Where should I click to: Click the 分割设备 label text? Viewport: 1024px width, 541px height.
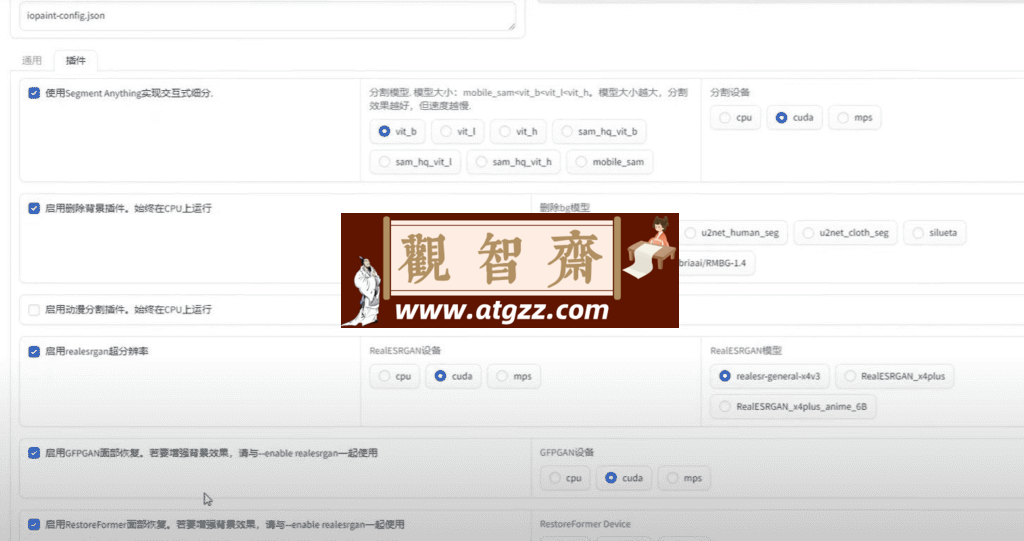pyautogui.click(x=730, y=93)
